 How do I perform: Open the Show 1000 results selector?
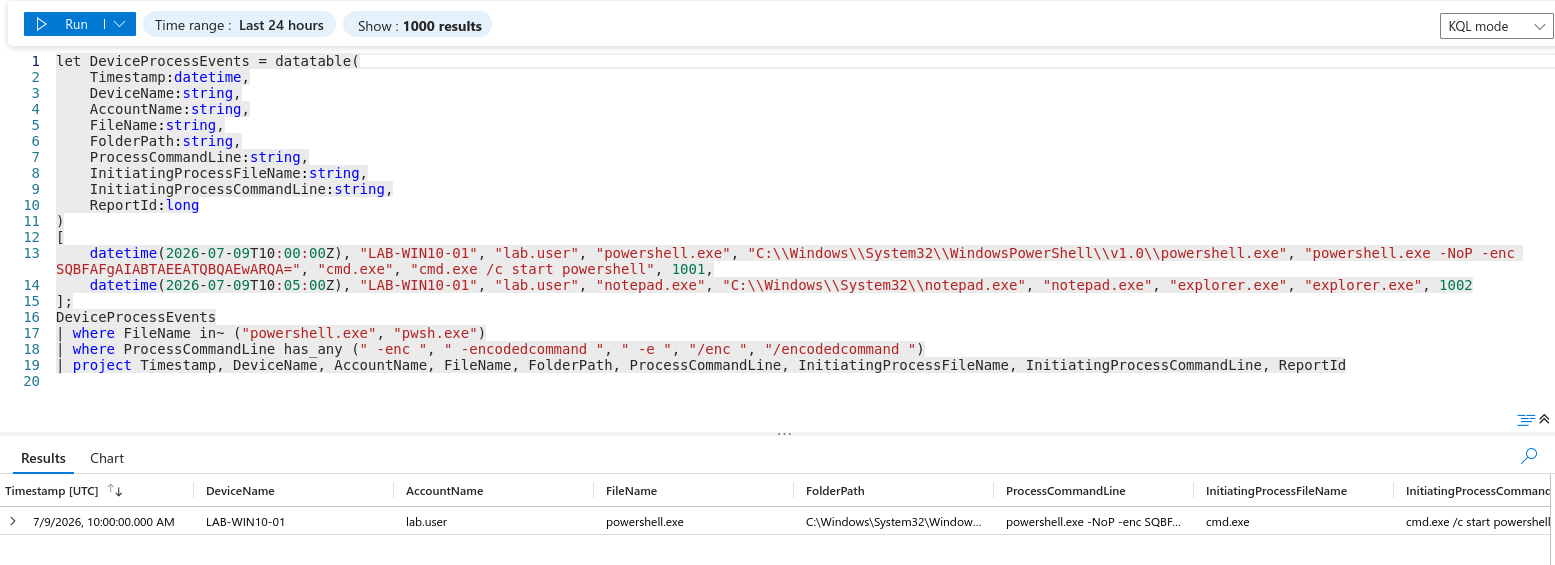pyautogui.click(x=417, y=26)
